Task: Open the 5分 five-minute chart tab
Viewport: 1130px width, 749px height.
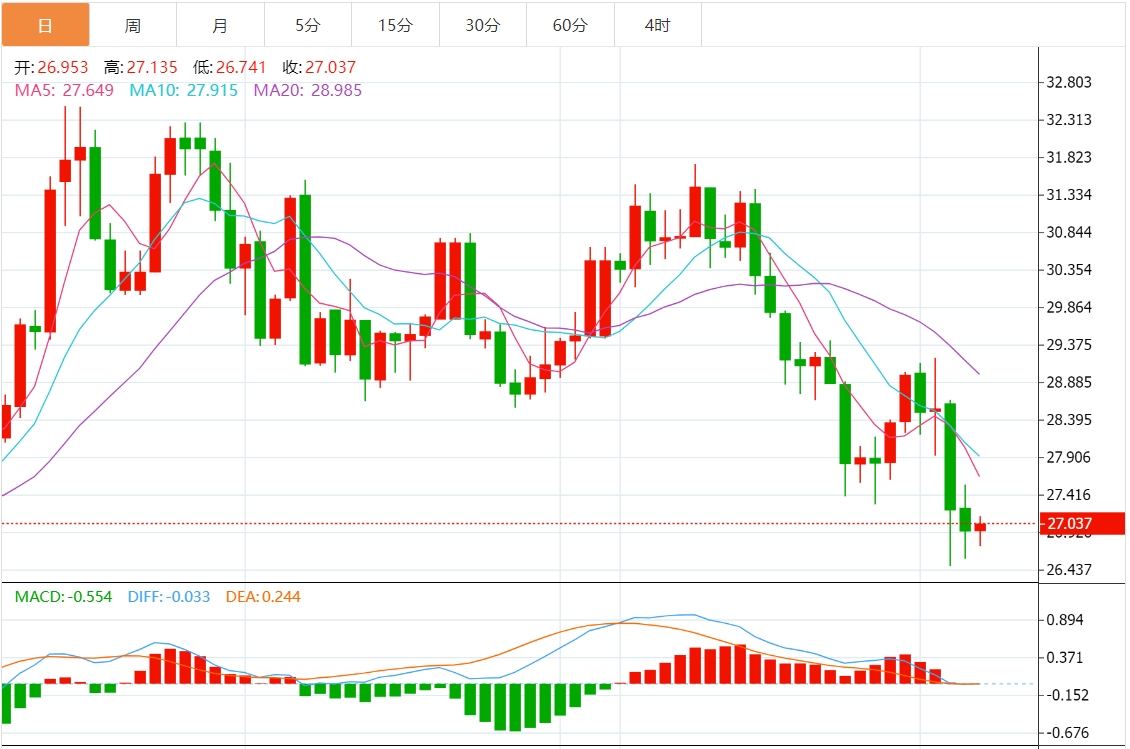Action: pos(308,25)
